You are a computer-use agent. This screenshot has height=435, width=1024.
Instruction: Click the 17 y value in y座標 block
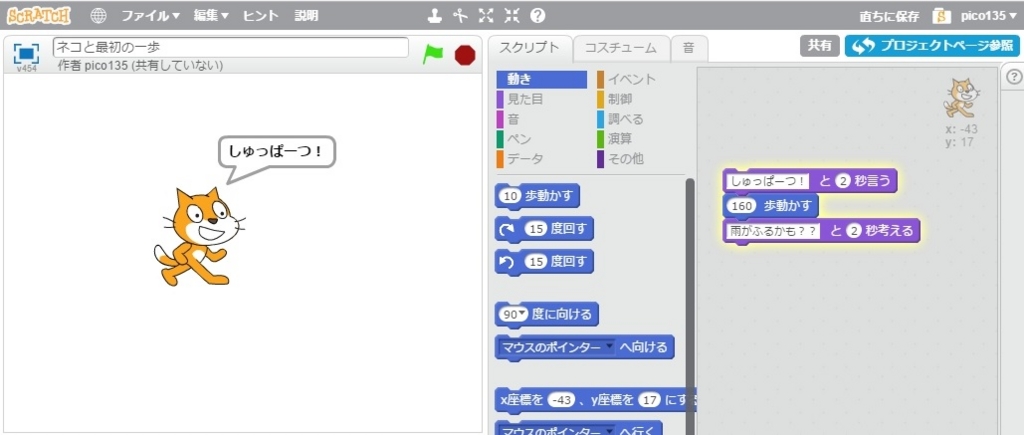649,400
